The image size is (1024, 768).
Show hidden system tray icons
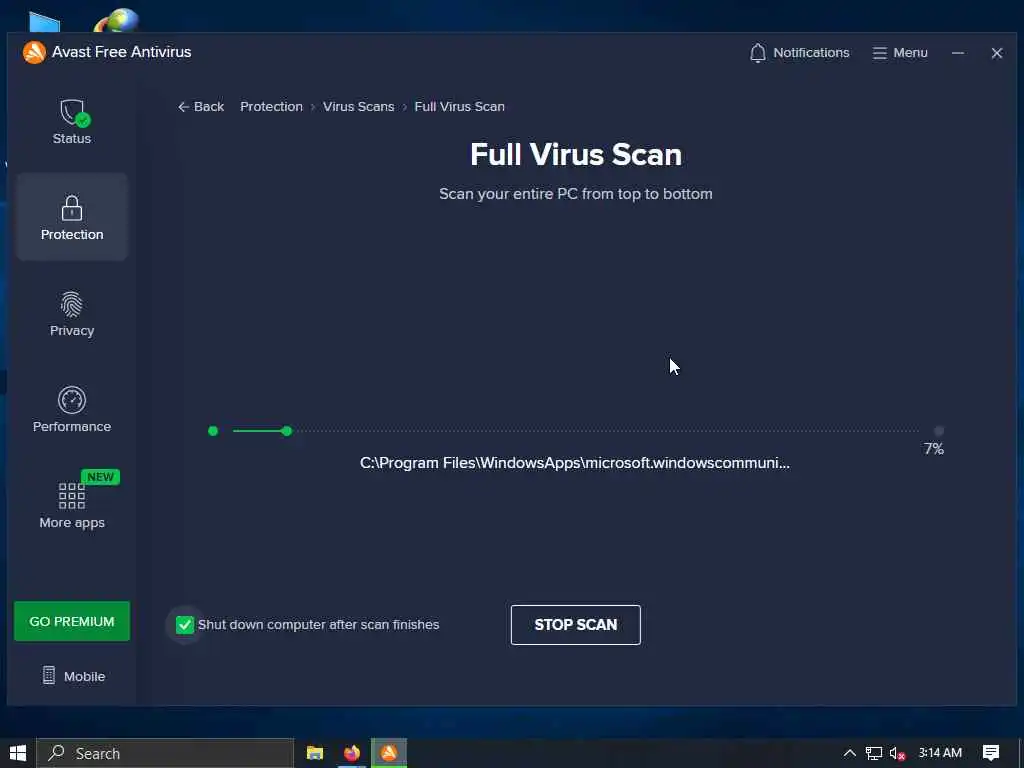coord(849,753)
